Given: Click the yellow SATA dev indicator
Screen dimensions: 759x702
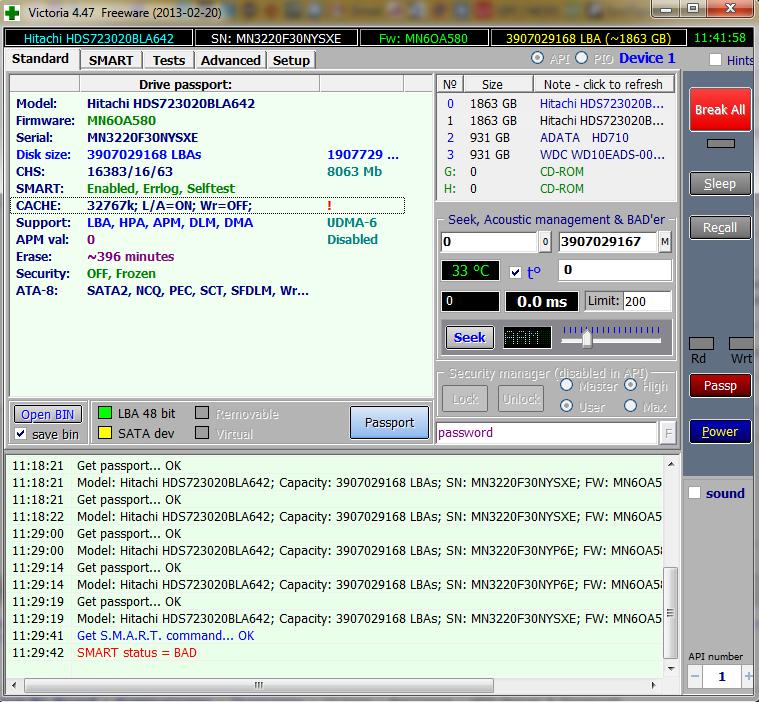Looking at the screenshot, I should click(105, 433).
